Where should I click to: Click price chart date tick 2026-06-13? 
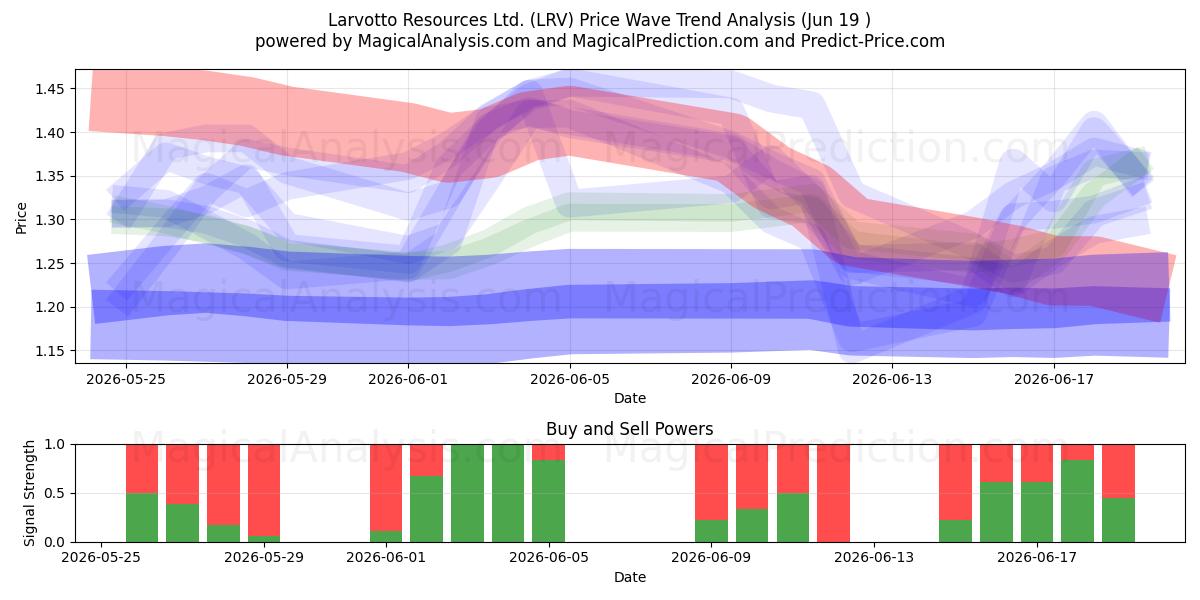point(893,379)
